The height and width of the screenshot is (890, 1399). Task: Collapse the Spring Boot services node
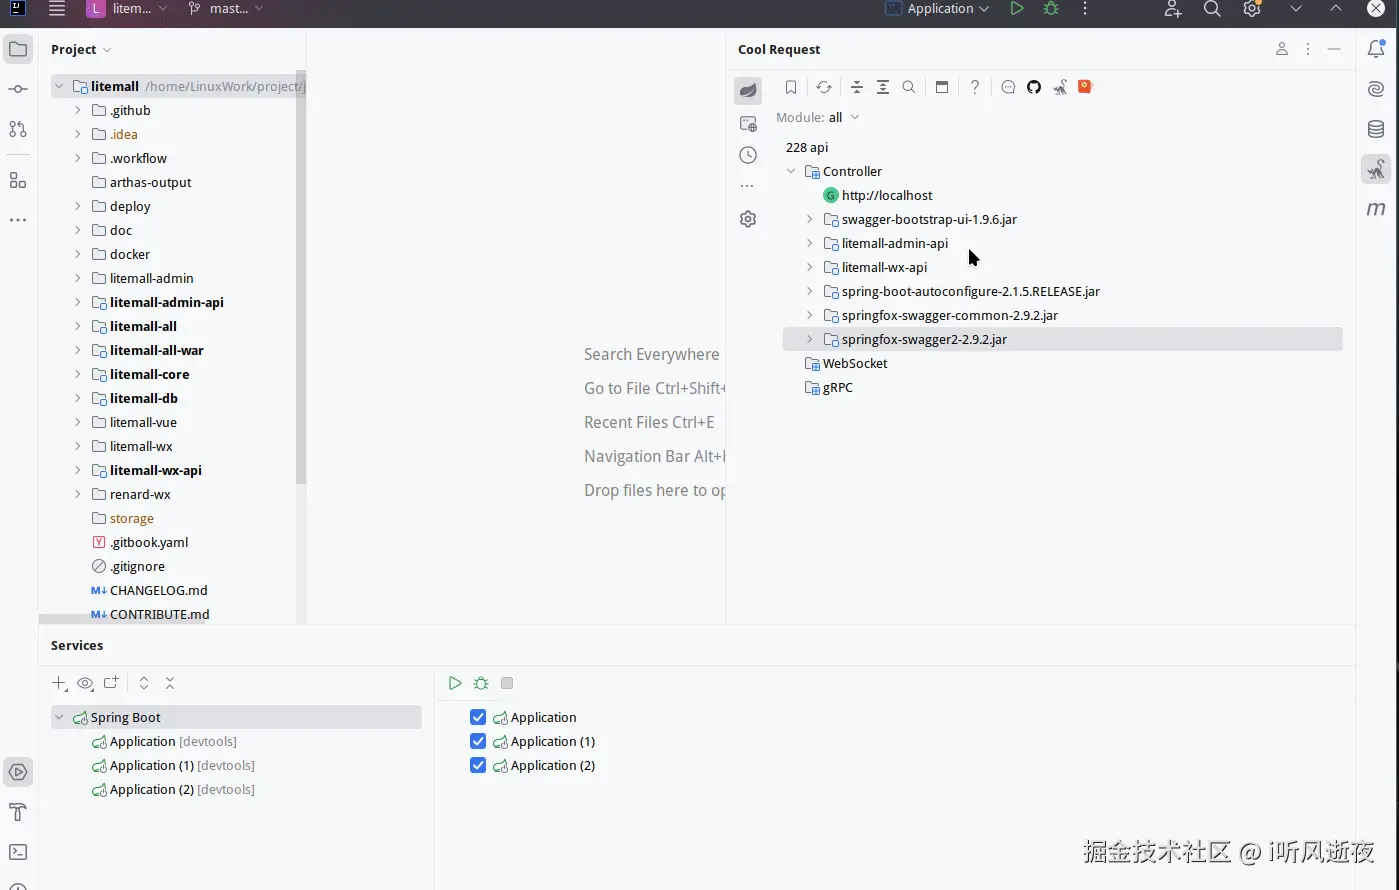click(x=59, y=717)
